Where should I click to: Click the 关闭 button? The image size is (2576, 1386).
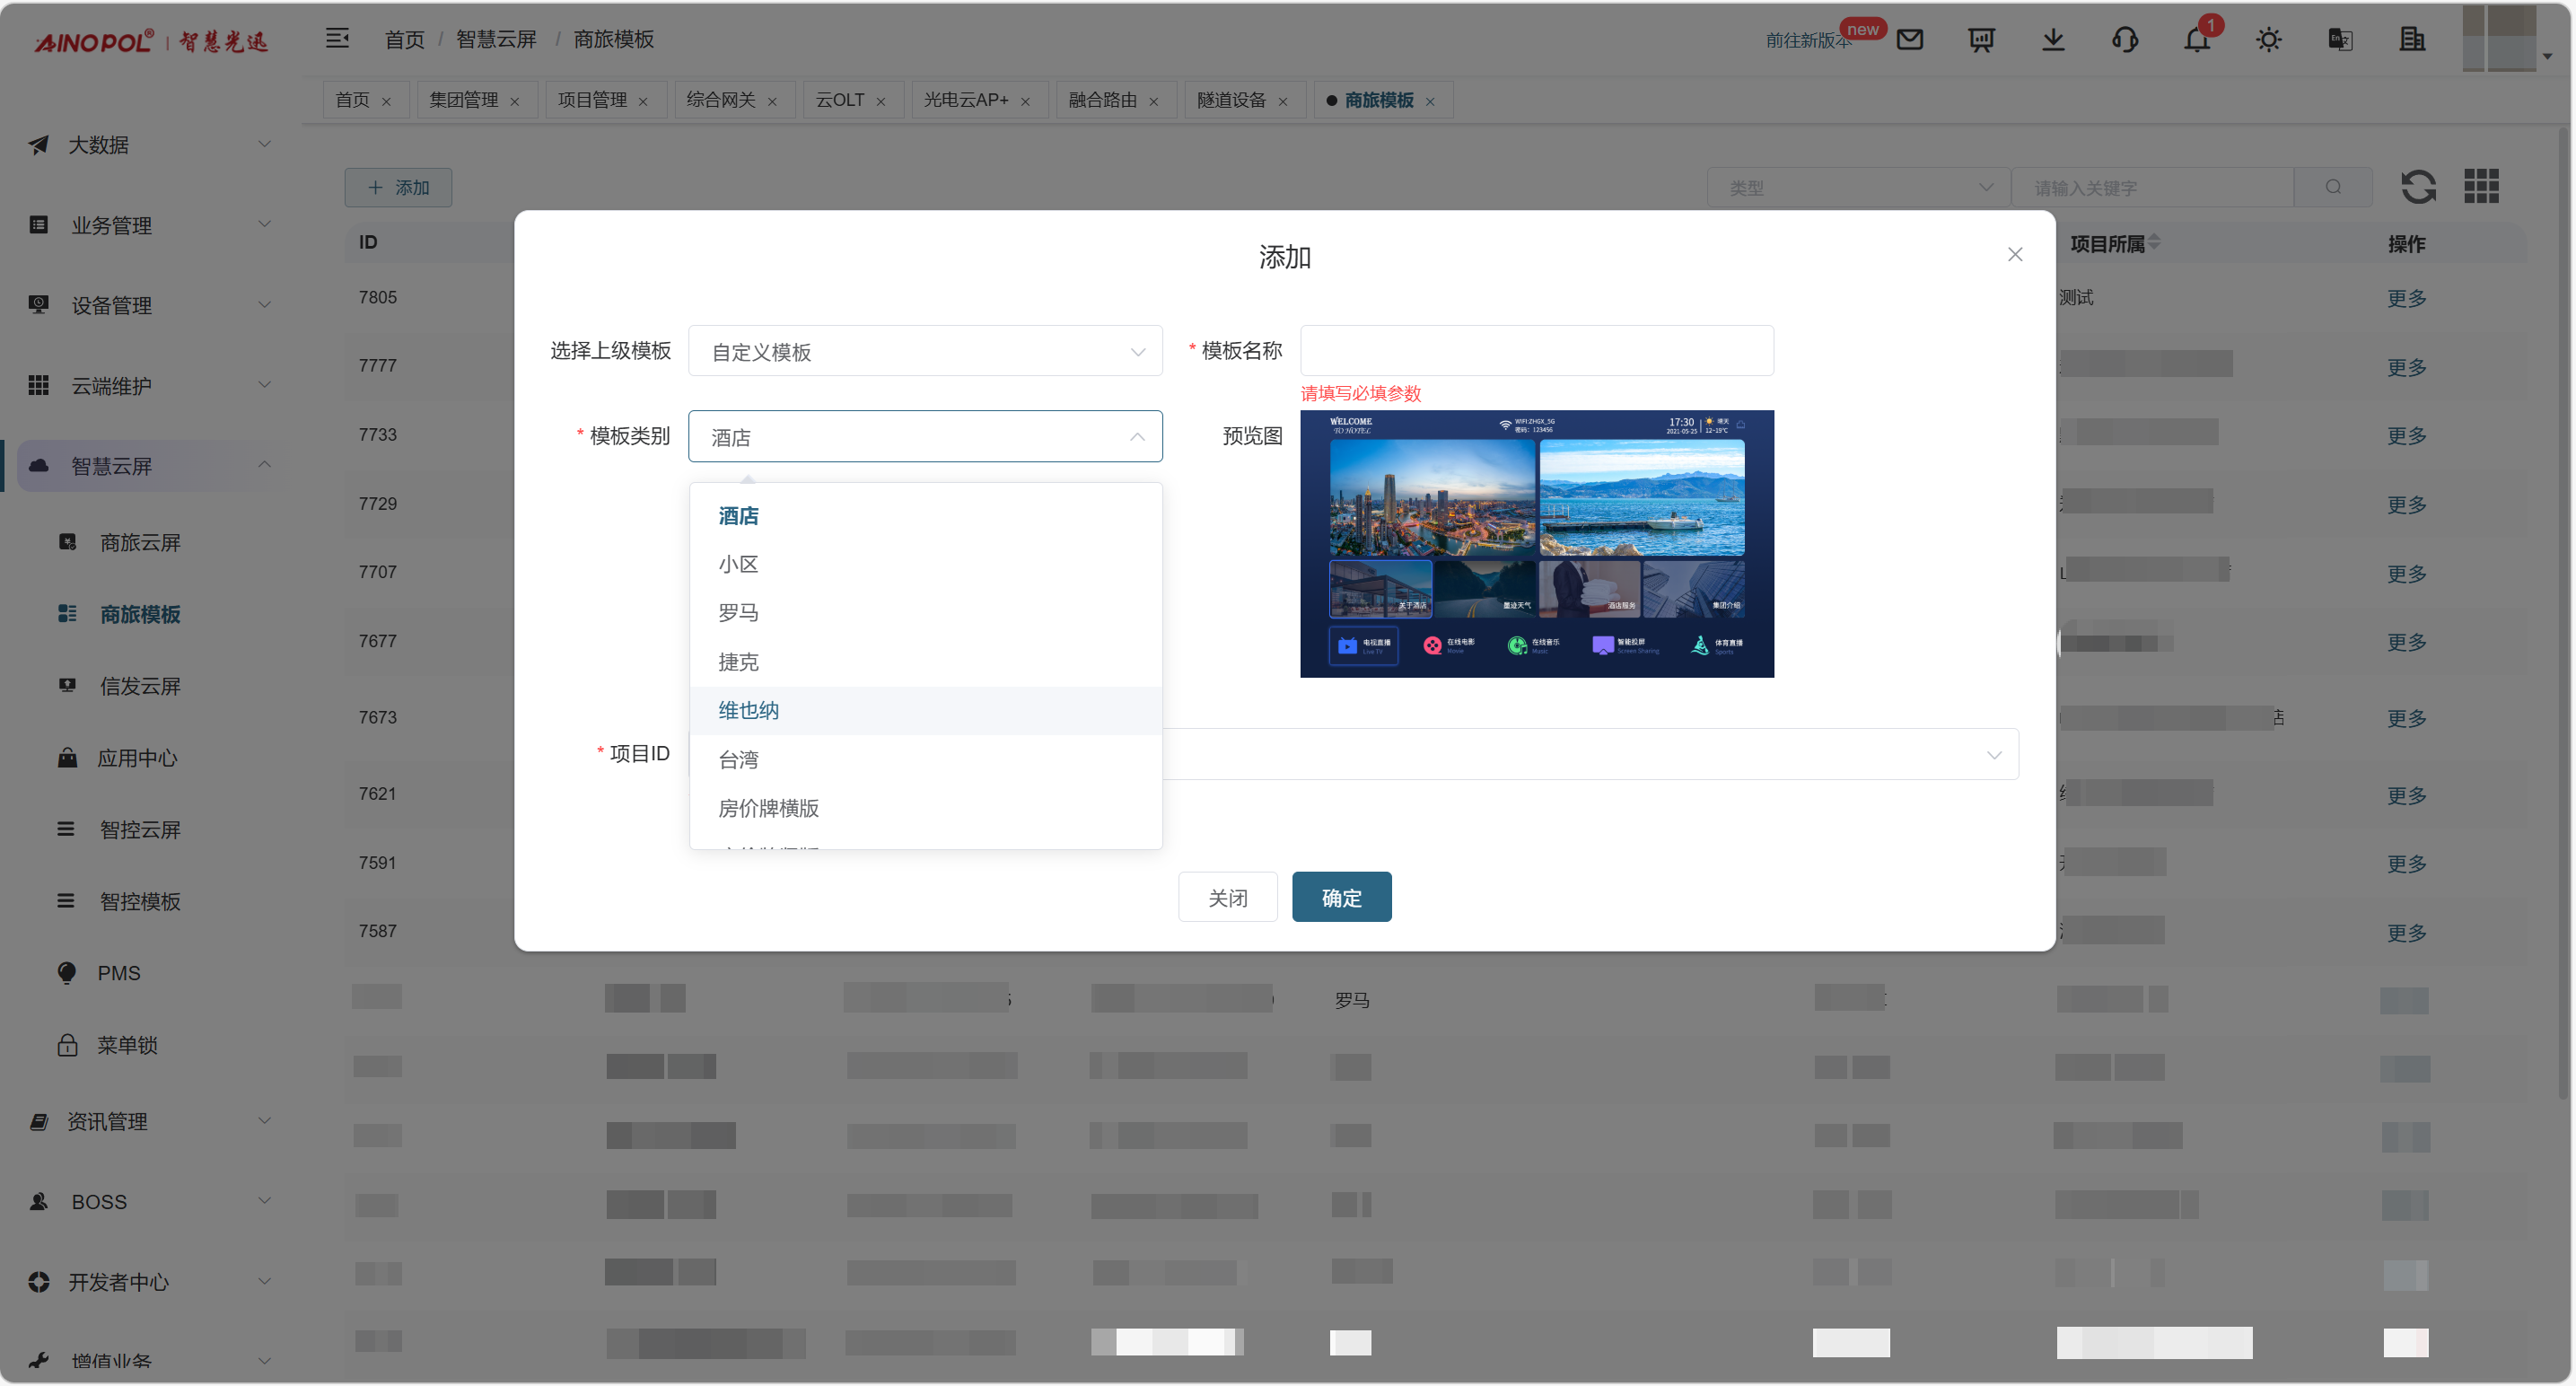[x=1227, y=897]
